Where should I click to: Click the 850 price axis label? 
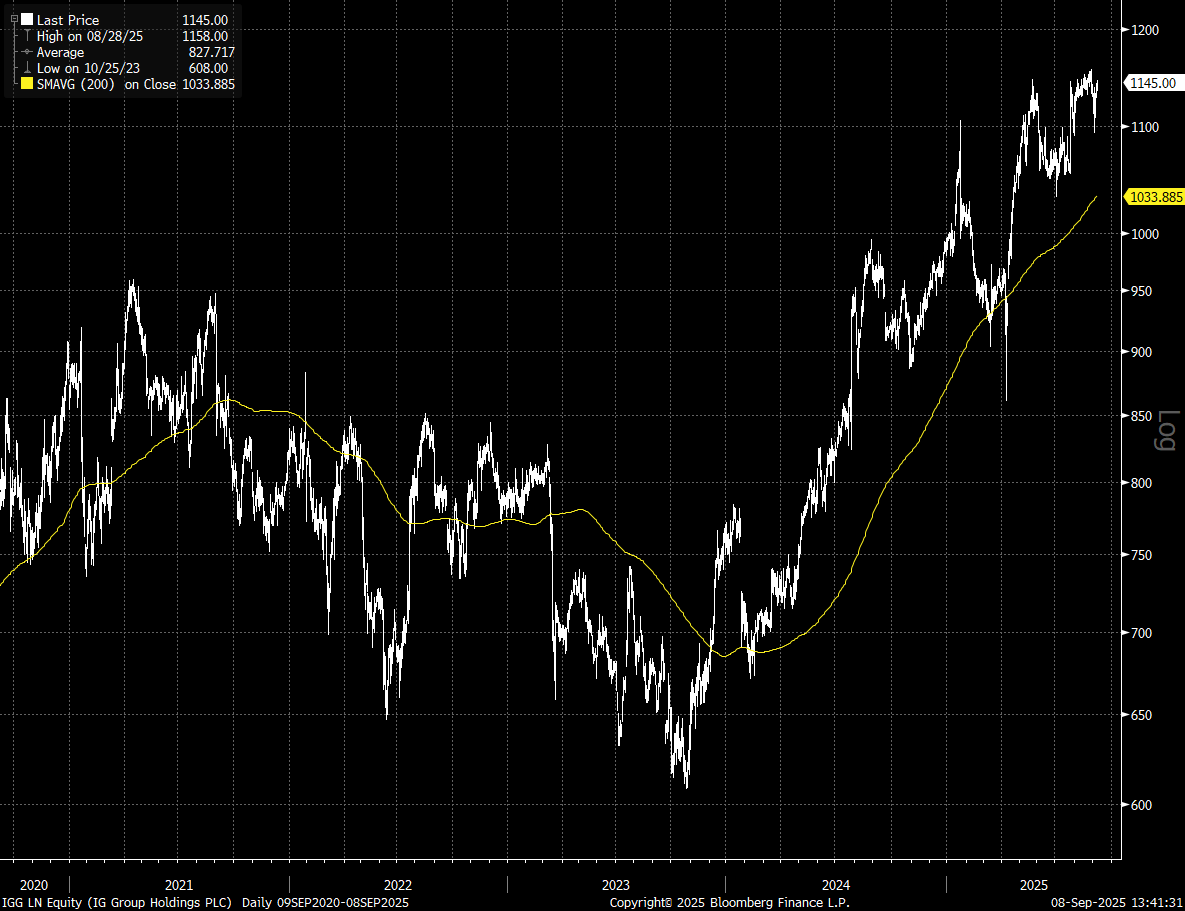tap(1142, 417)
